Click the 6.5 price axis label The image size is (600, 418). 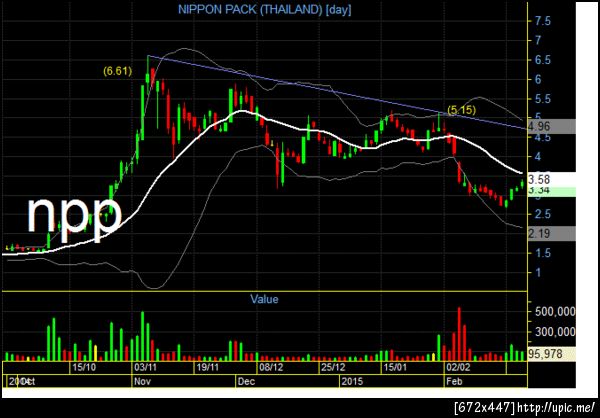[543, 60]
